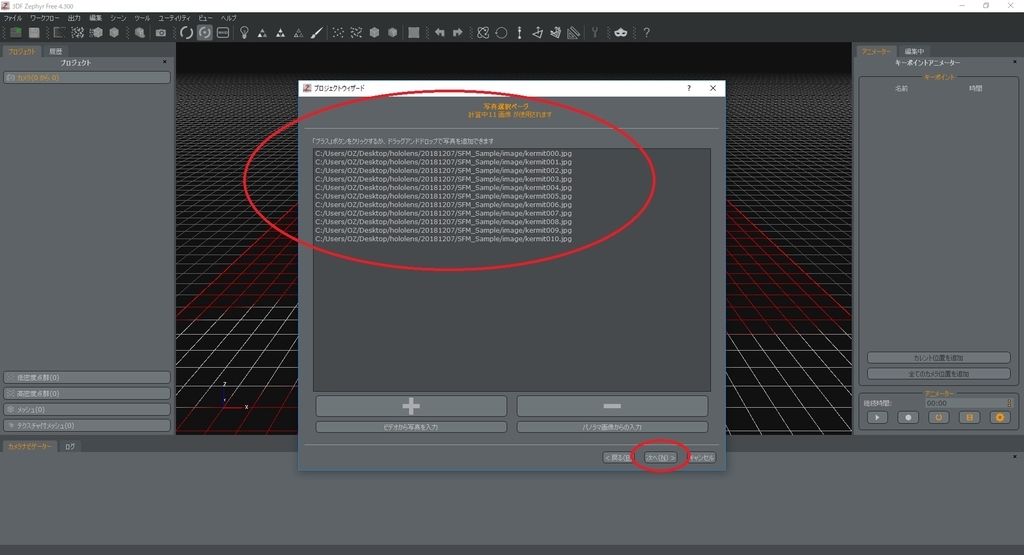Close the プロジェクト panel with its x
This screenshot has height=555, width=1024.
pos(165,62)
